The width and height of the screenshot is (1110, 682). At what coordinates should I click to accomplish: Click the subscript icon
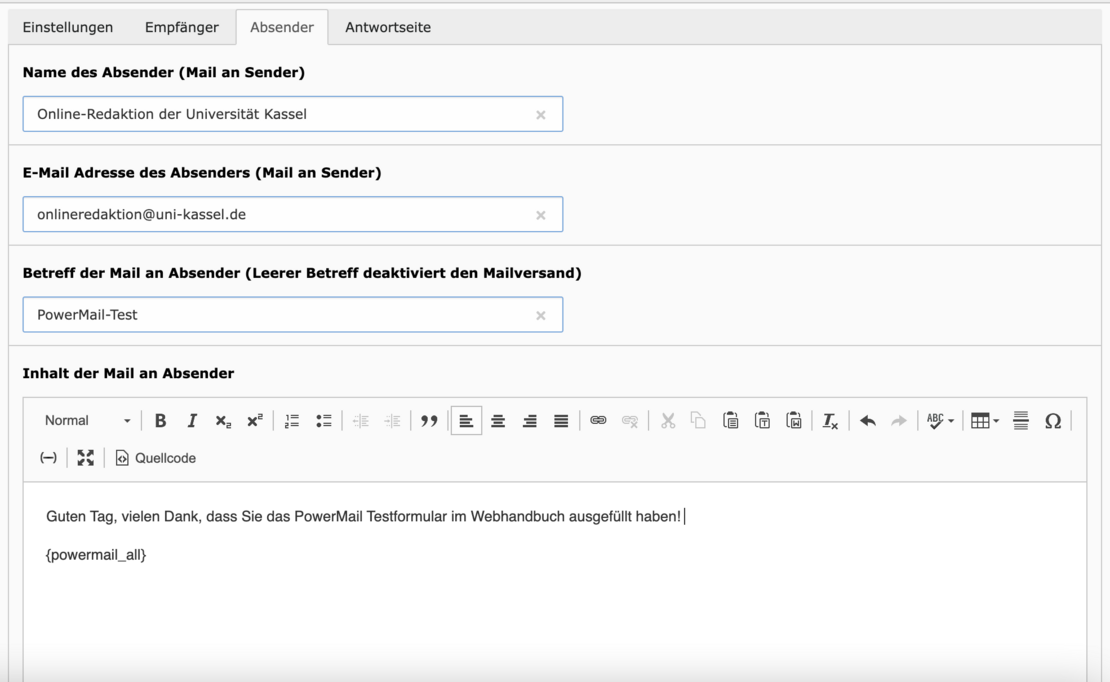(223, 421)
